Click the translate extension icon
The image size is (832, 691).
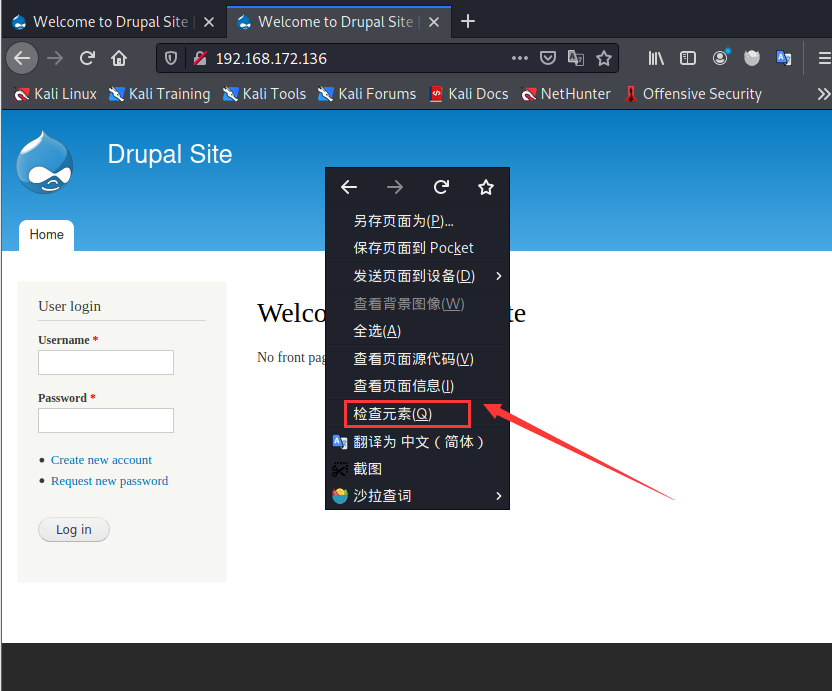pyautogui.click(x=784, y=58)
